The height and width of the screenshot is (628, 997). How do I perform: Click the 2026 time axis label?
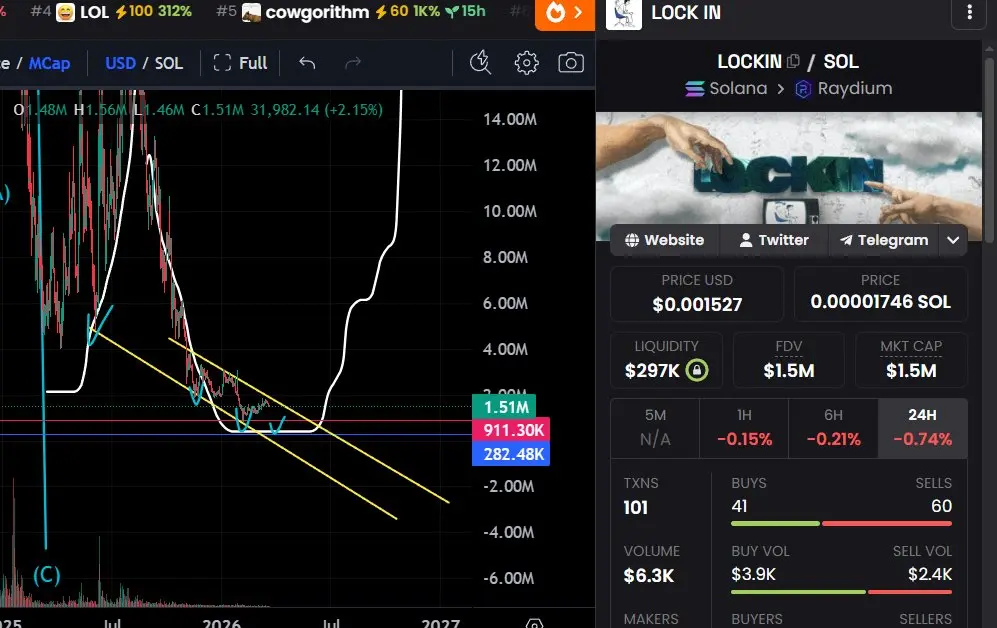click(x=221, y=623)
